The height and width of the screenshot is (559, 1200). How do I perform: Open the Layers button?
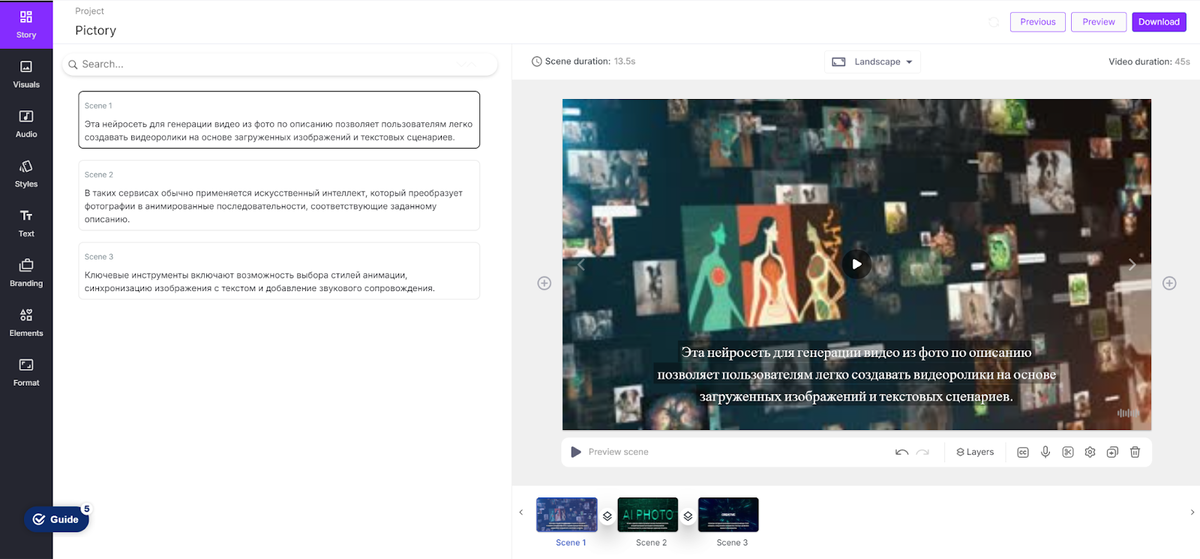(x=975, y=452)
